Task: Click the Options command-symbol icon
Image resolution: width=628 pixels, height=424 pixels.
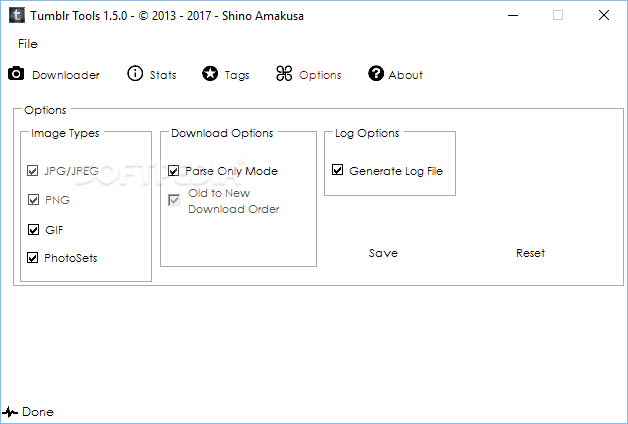Action: point(284,74)
